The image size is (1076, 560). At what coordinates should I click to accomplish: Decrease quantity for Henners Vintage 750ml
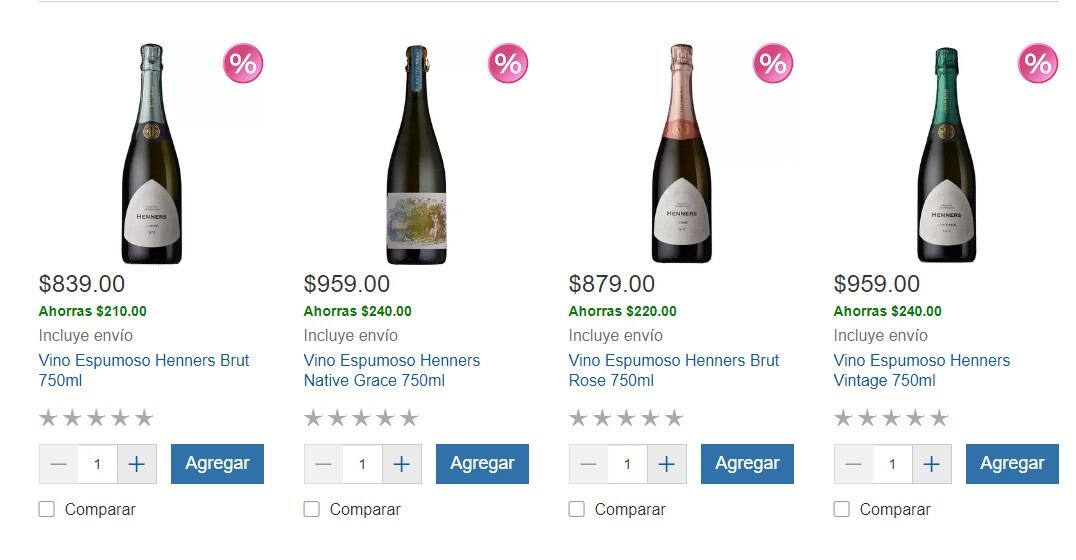(x=853, y=464)
